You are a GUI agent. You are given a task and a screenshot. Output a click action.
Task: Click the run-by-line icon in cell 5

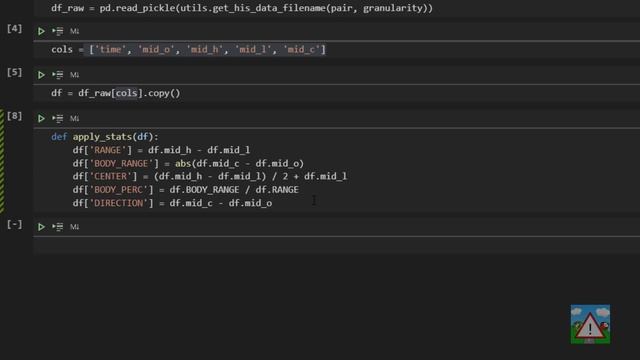(x=58, y=75)
